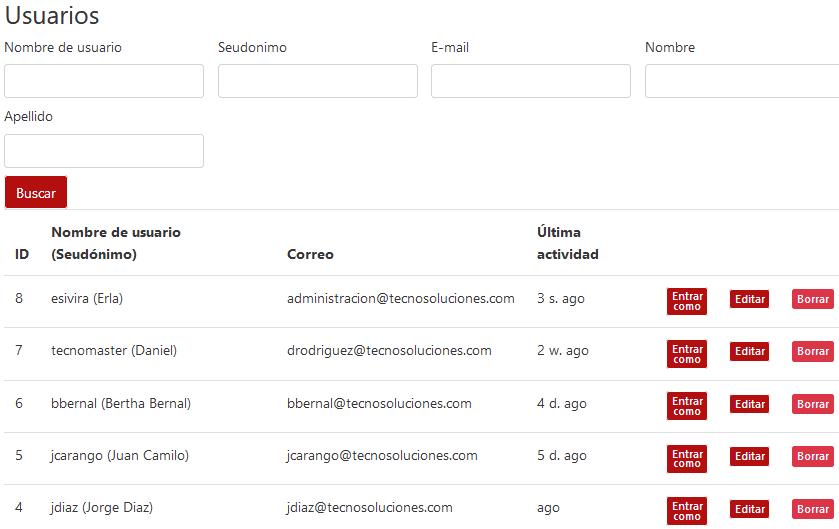
Task: Click the Nombre search input
Action: [x=741, y=81]
